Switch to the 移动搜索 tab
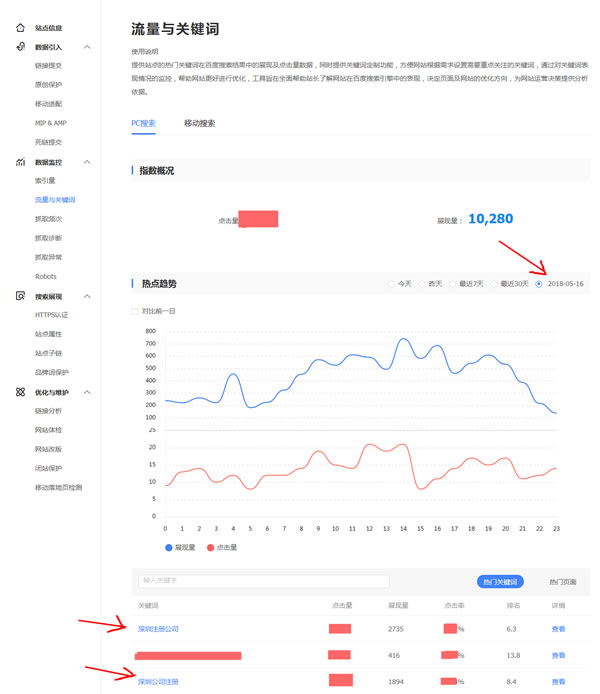The width and height of the screenshot is (600, 694). click(x=199, y=123)
